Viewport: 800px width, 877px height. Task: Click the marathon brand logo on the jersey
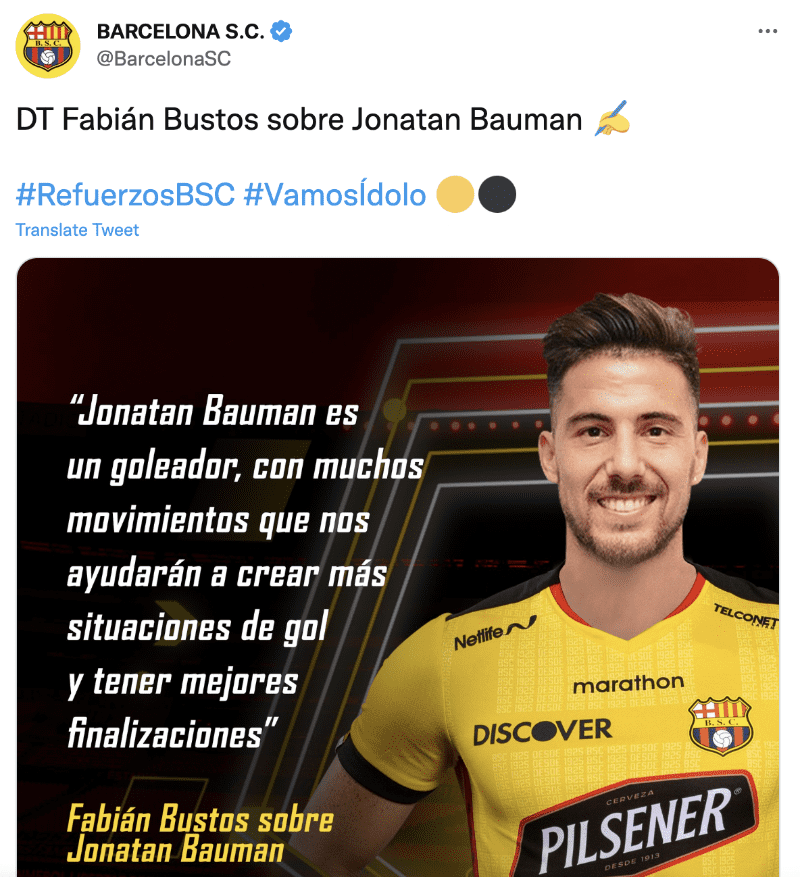[x=628, y=683]
